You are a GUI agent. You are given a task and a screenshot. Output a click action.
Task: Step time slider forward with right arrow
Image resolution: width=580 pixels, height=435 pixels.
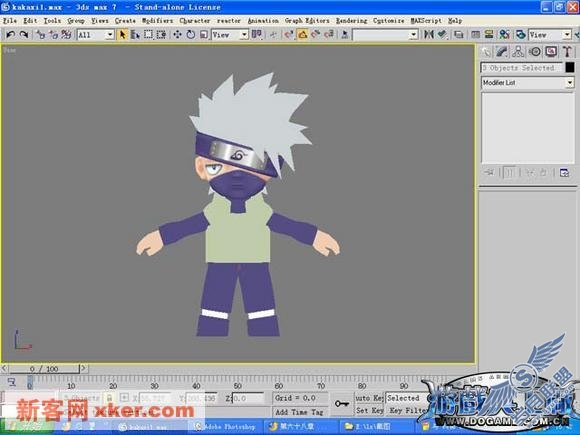(x=84, y=368)
